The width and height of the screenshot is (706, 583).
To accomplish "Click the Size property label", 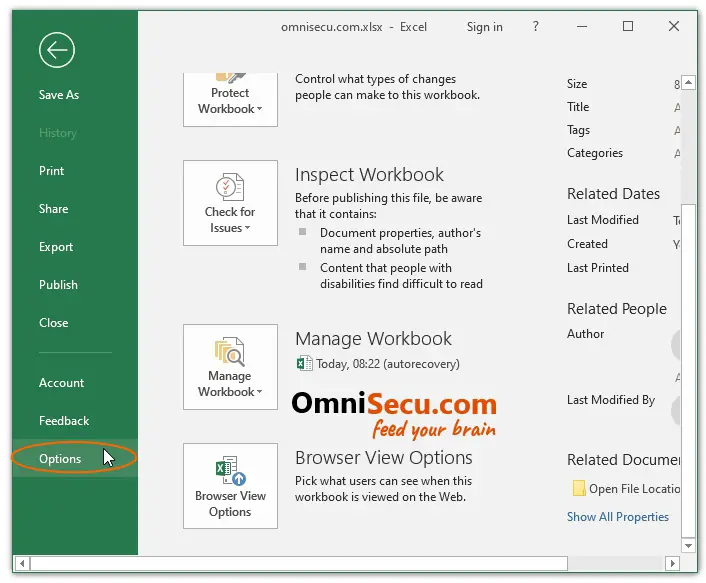I will point(577,84).
